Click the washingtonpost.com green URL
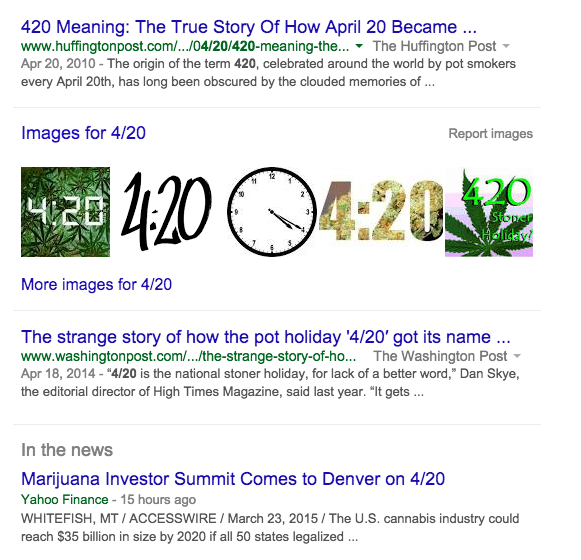The height and width of the screenshot is (560, 581). click(189, 356)
